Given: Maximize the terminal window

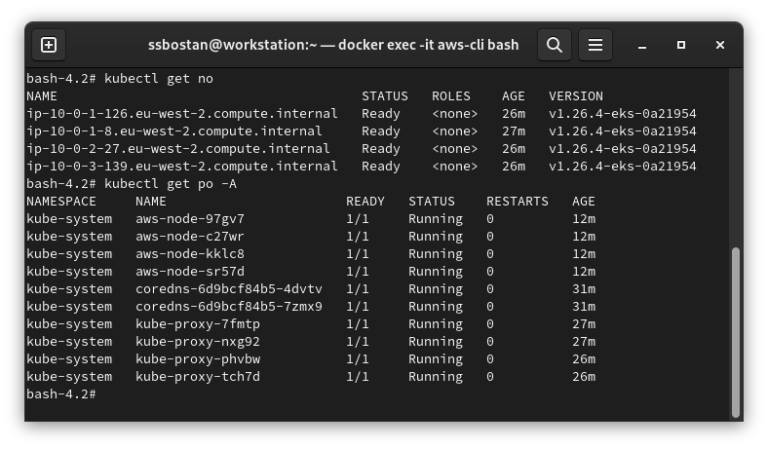Looking at the screenshot, I should point(681,45).
